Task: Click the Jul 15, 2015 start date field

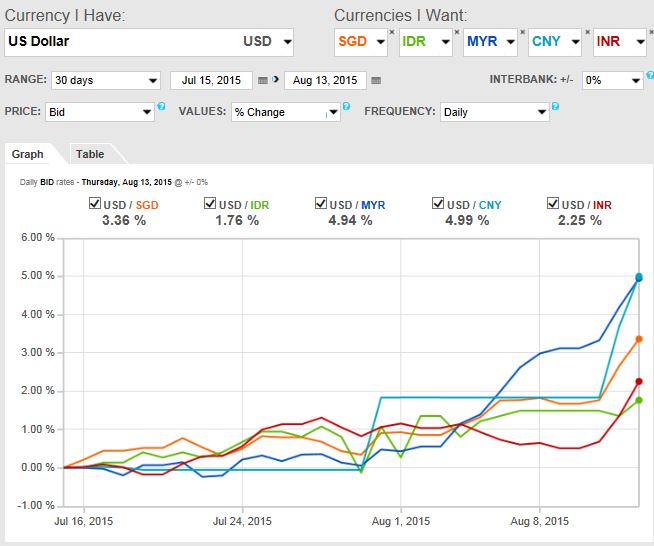Action: pyautogui.click(x=211, y=81)
